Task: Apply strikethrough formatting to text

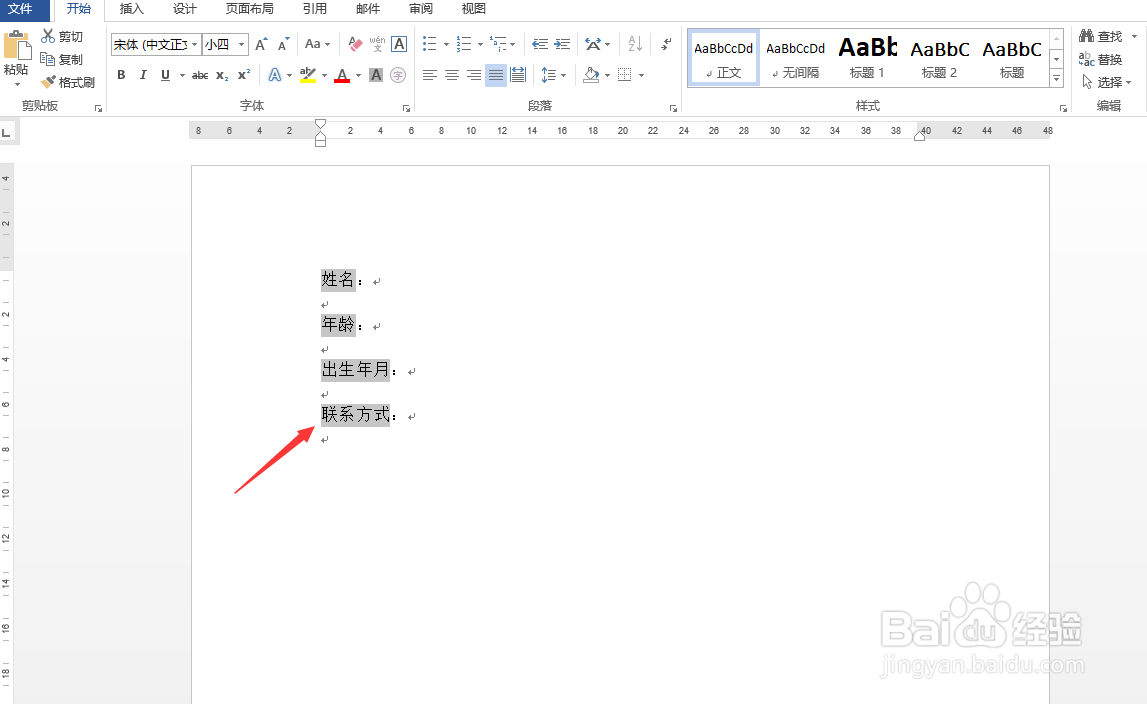Action: coord(199,75)
